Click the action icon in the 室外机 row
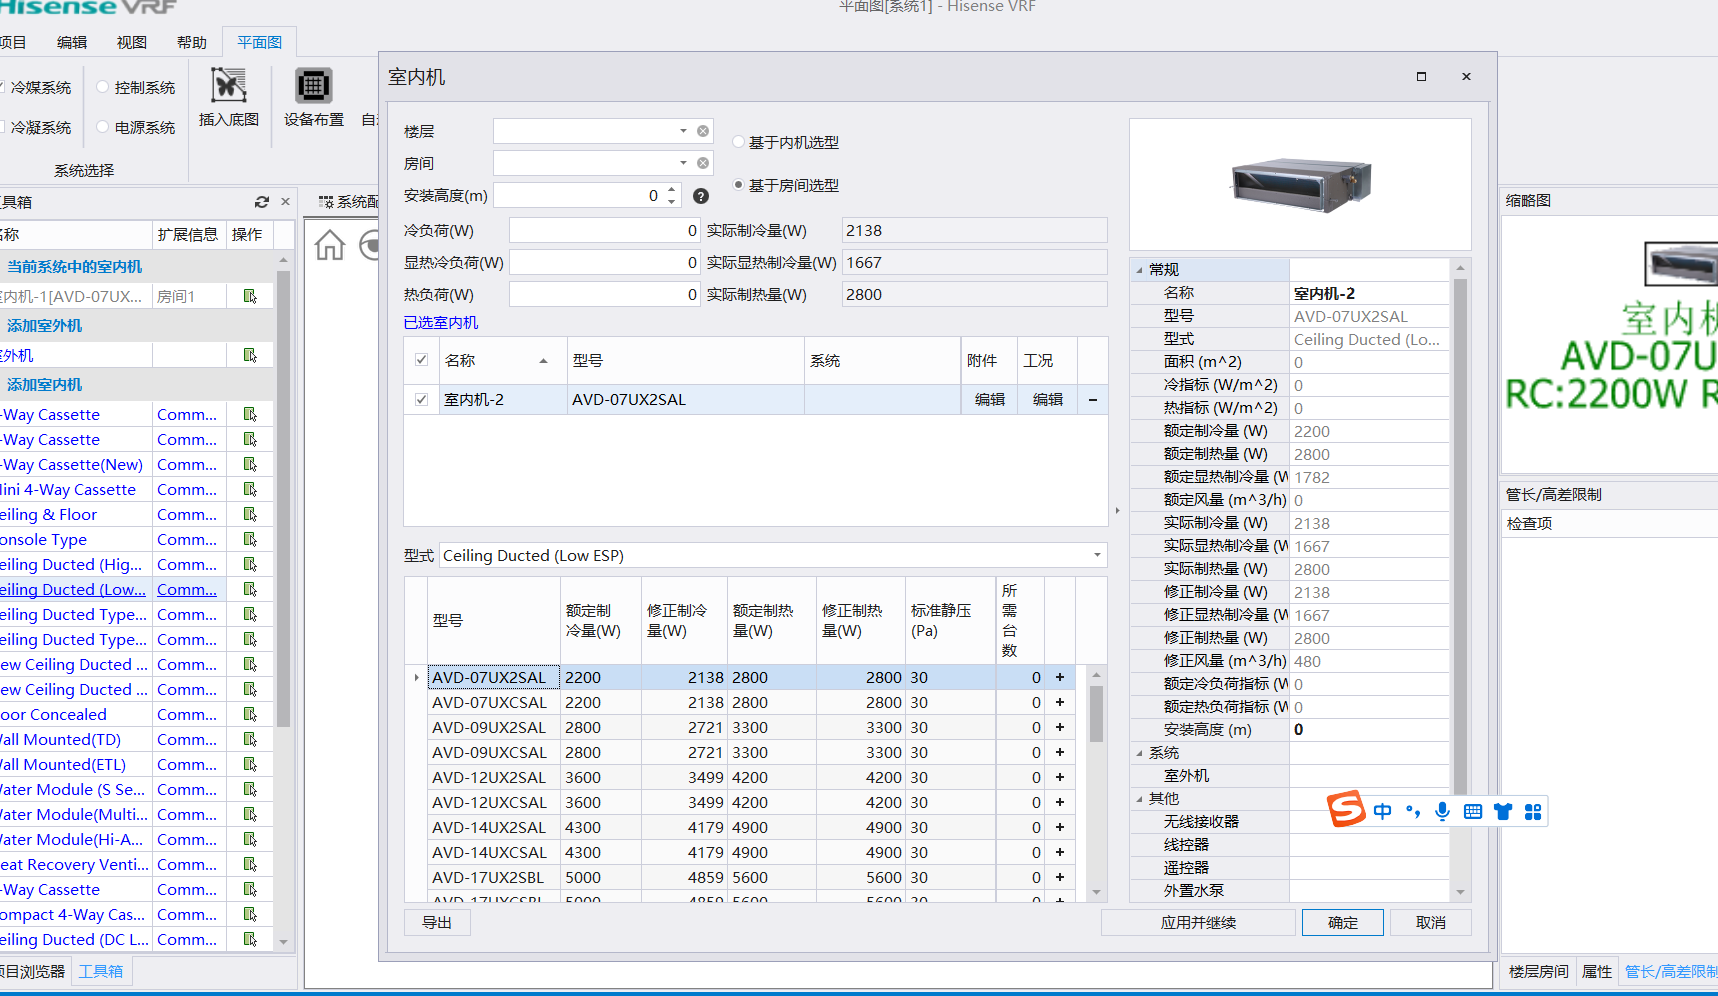 250,355
